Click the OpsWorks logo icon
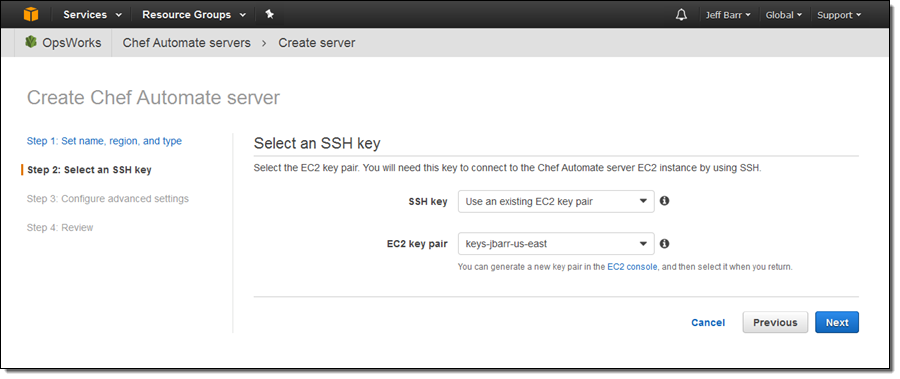This screenshot has width=900, height=379. [31, 42]
